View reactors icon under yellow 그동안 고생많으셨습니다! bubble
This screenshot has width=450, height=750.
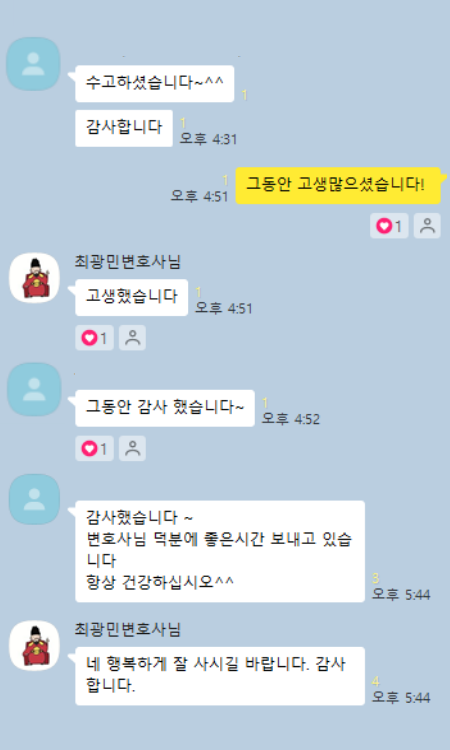(x=427, y=226)
